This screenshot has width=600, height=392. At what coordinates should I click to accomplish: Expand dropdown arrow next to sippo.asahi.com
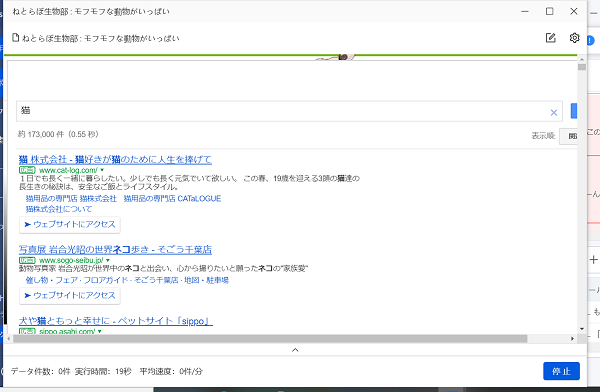tap(99, 331)
